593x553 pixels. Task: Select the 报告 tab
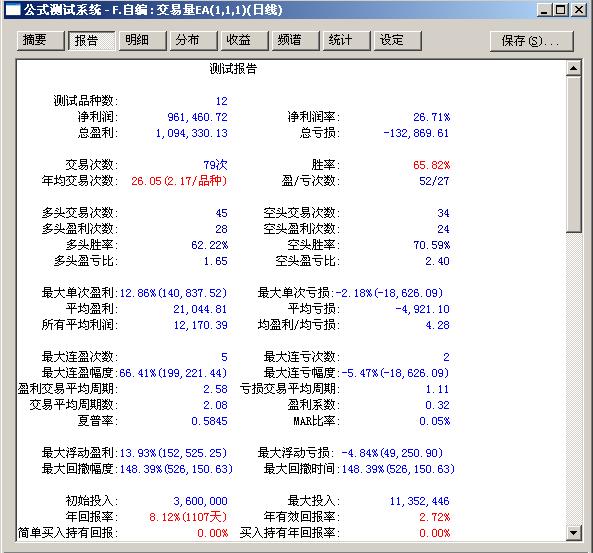click(92, 40)
